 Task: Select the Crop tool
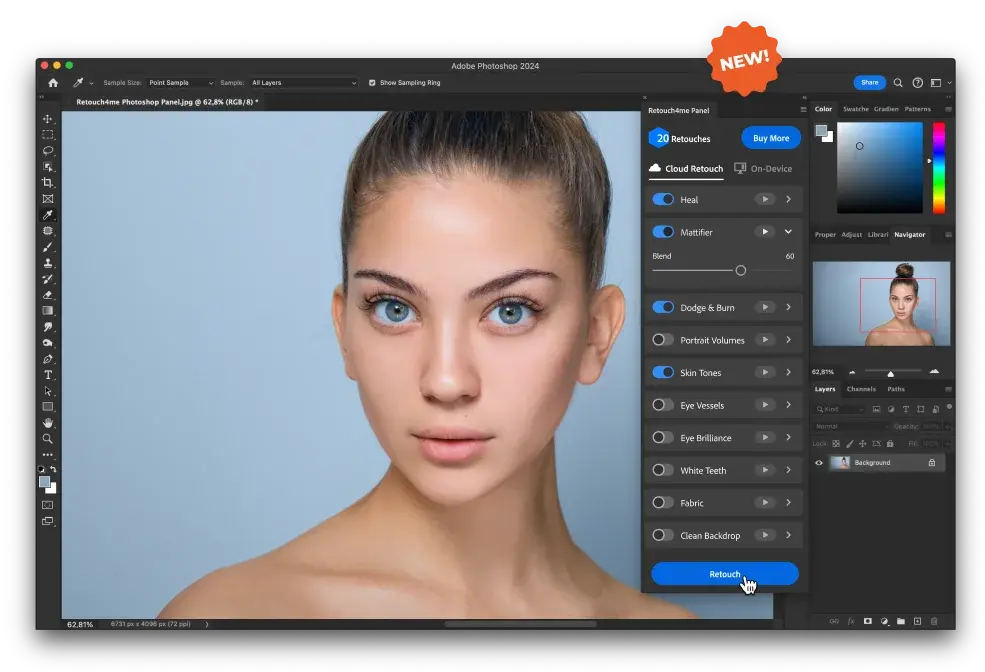(47, 183)
